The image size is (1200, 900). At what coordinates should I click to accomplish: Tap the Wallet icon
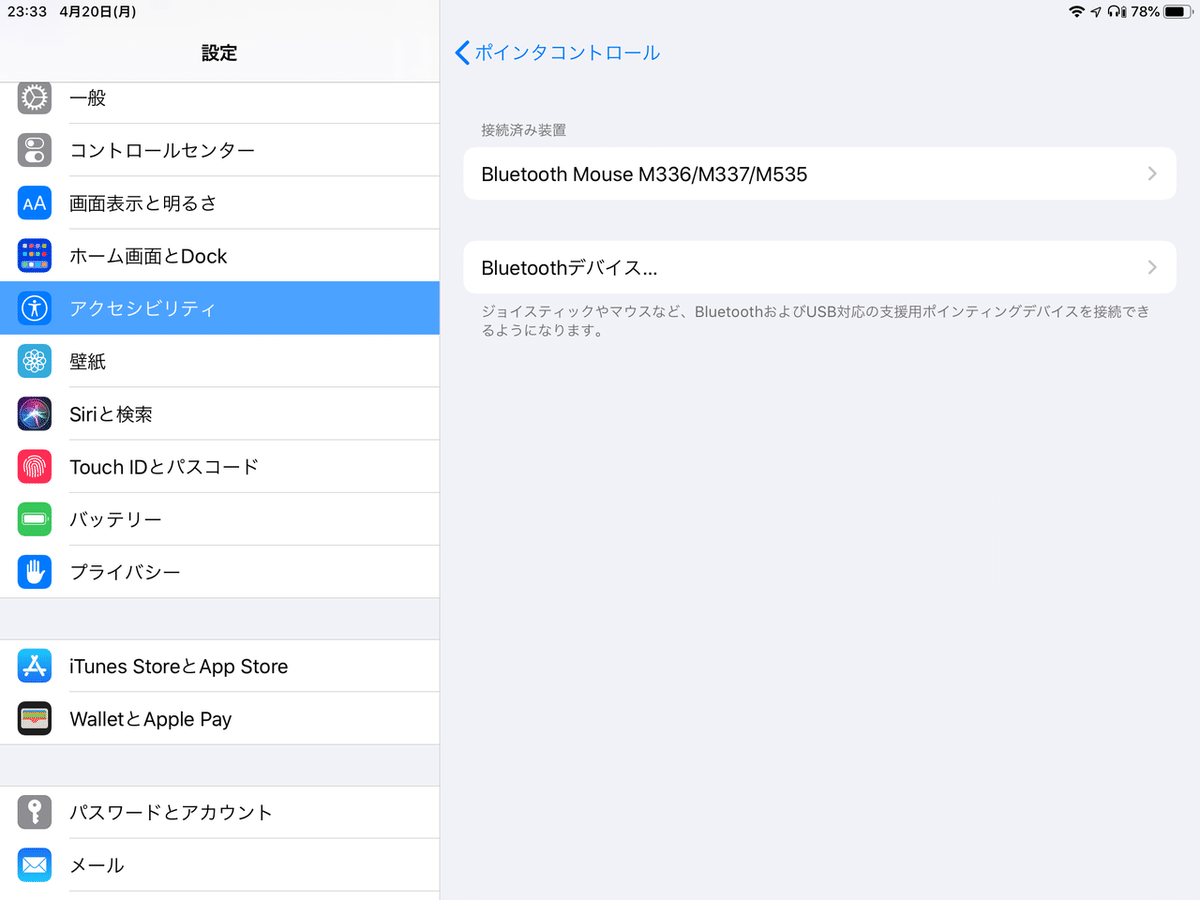(35, 719)
